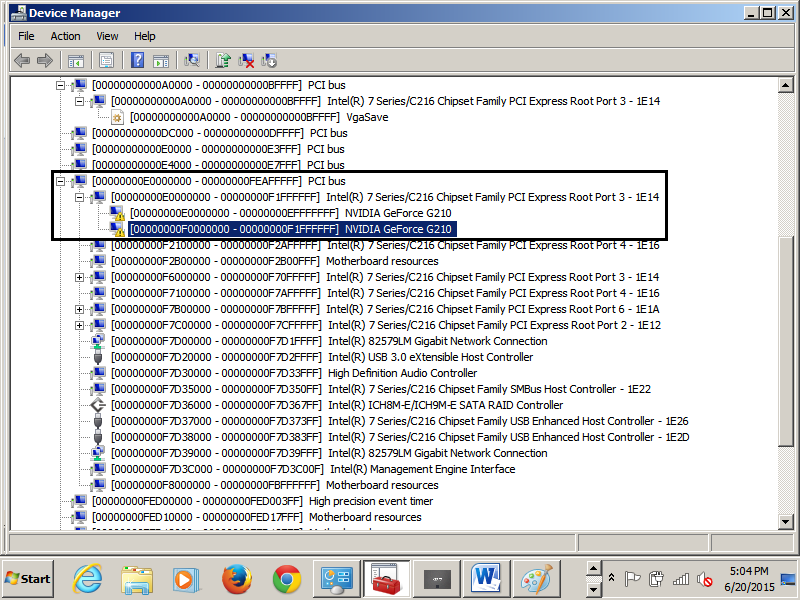Select High precision event timer entry
Viewport: 800px width, 600px height.
pos(263,502)
